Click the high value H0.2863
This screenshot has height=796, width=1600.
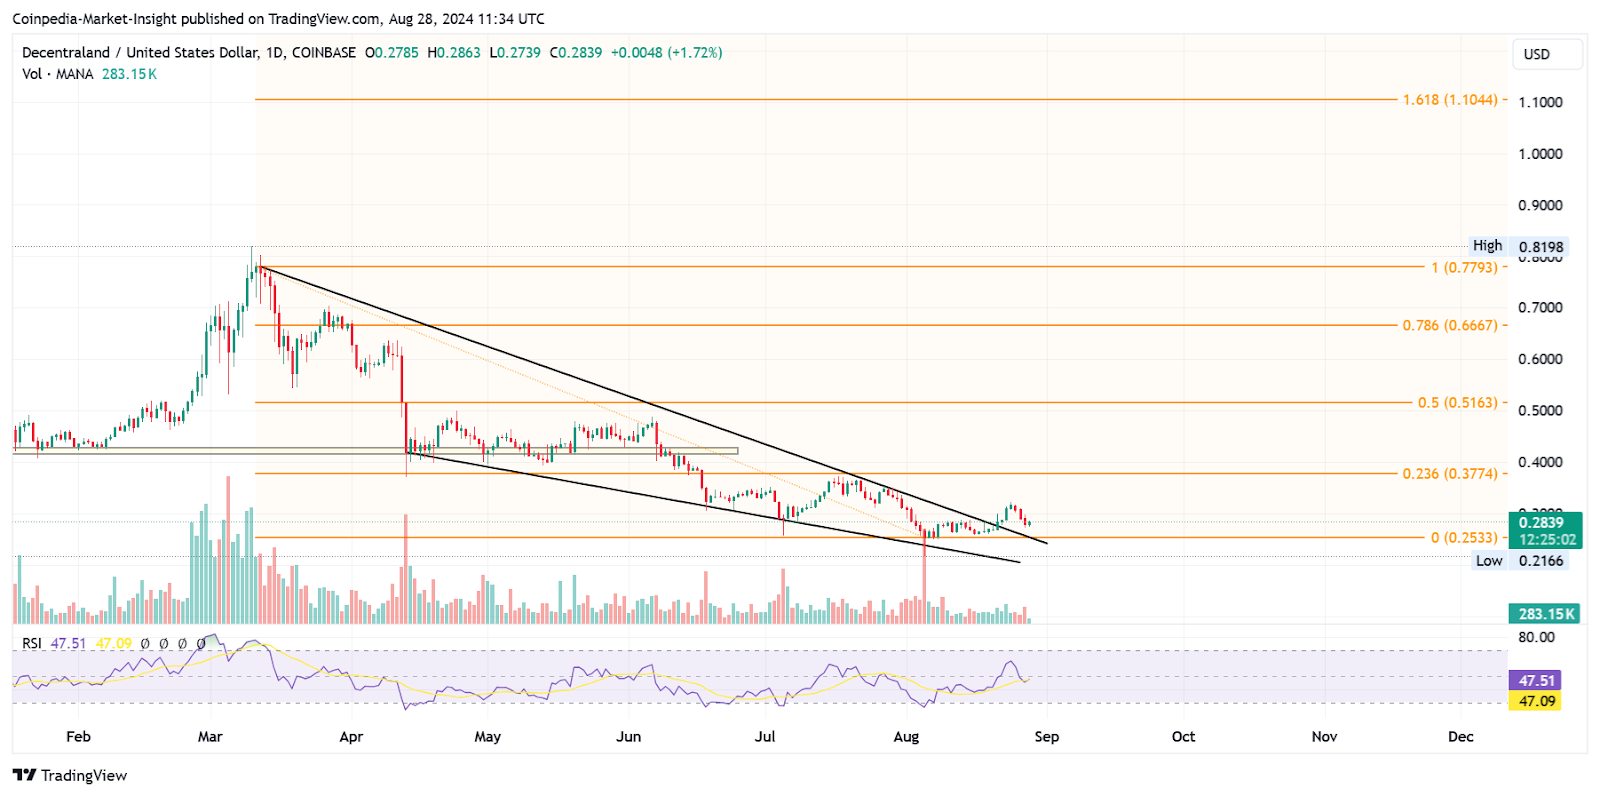click(x=454, y=53)
